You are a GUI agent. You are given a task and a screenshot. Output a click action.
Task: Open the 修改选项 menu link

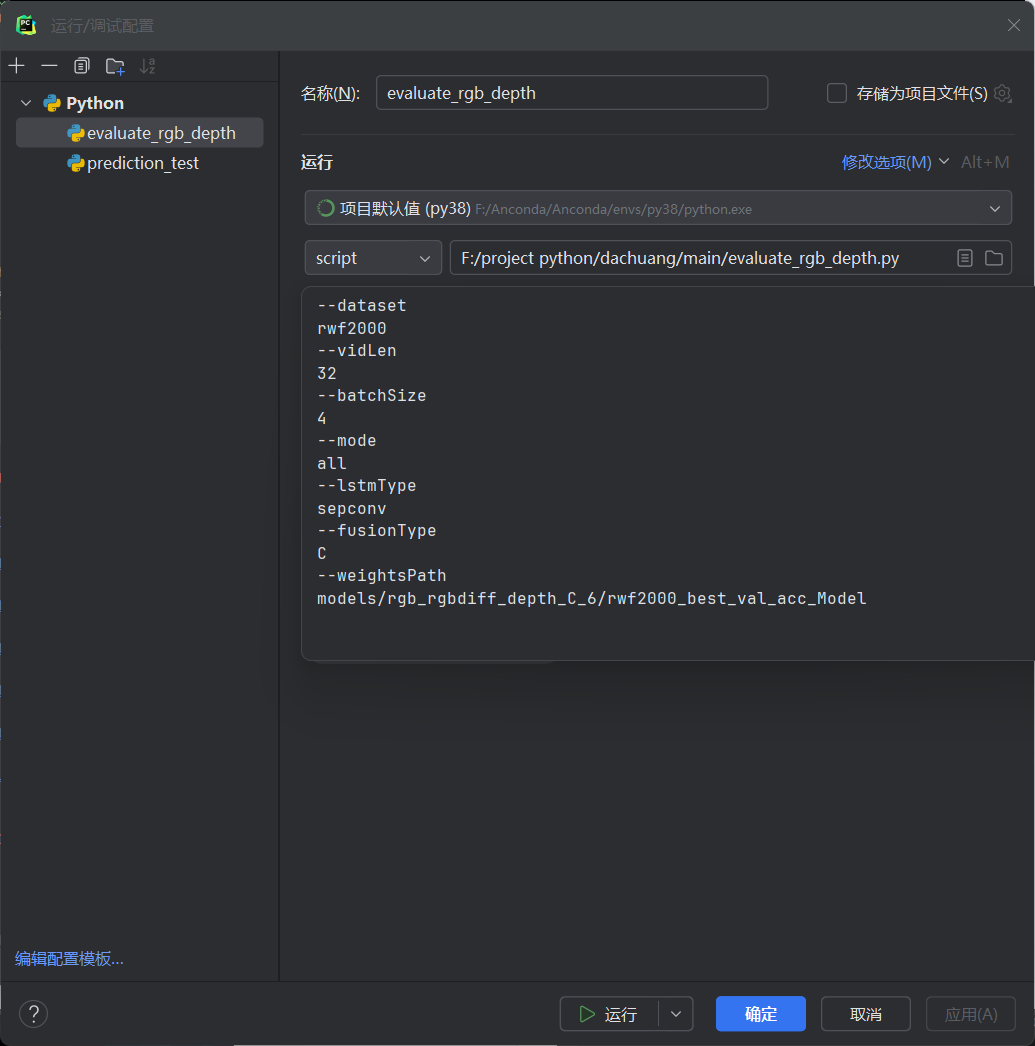coord(887,162)
